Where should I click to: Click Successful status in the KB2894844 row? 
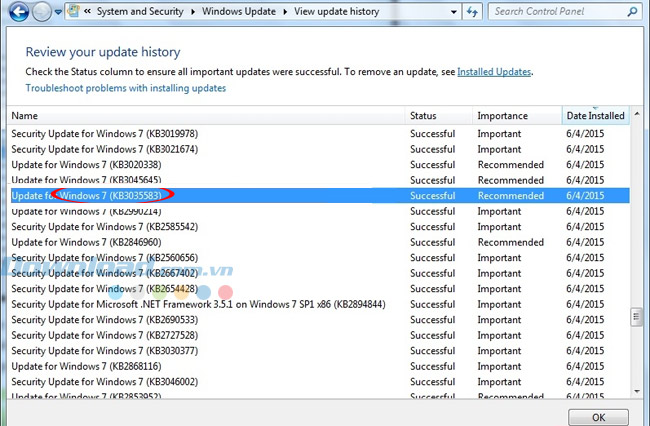(x=432, y=304)
